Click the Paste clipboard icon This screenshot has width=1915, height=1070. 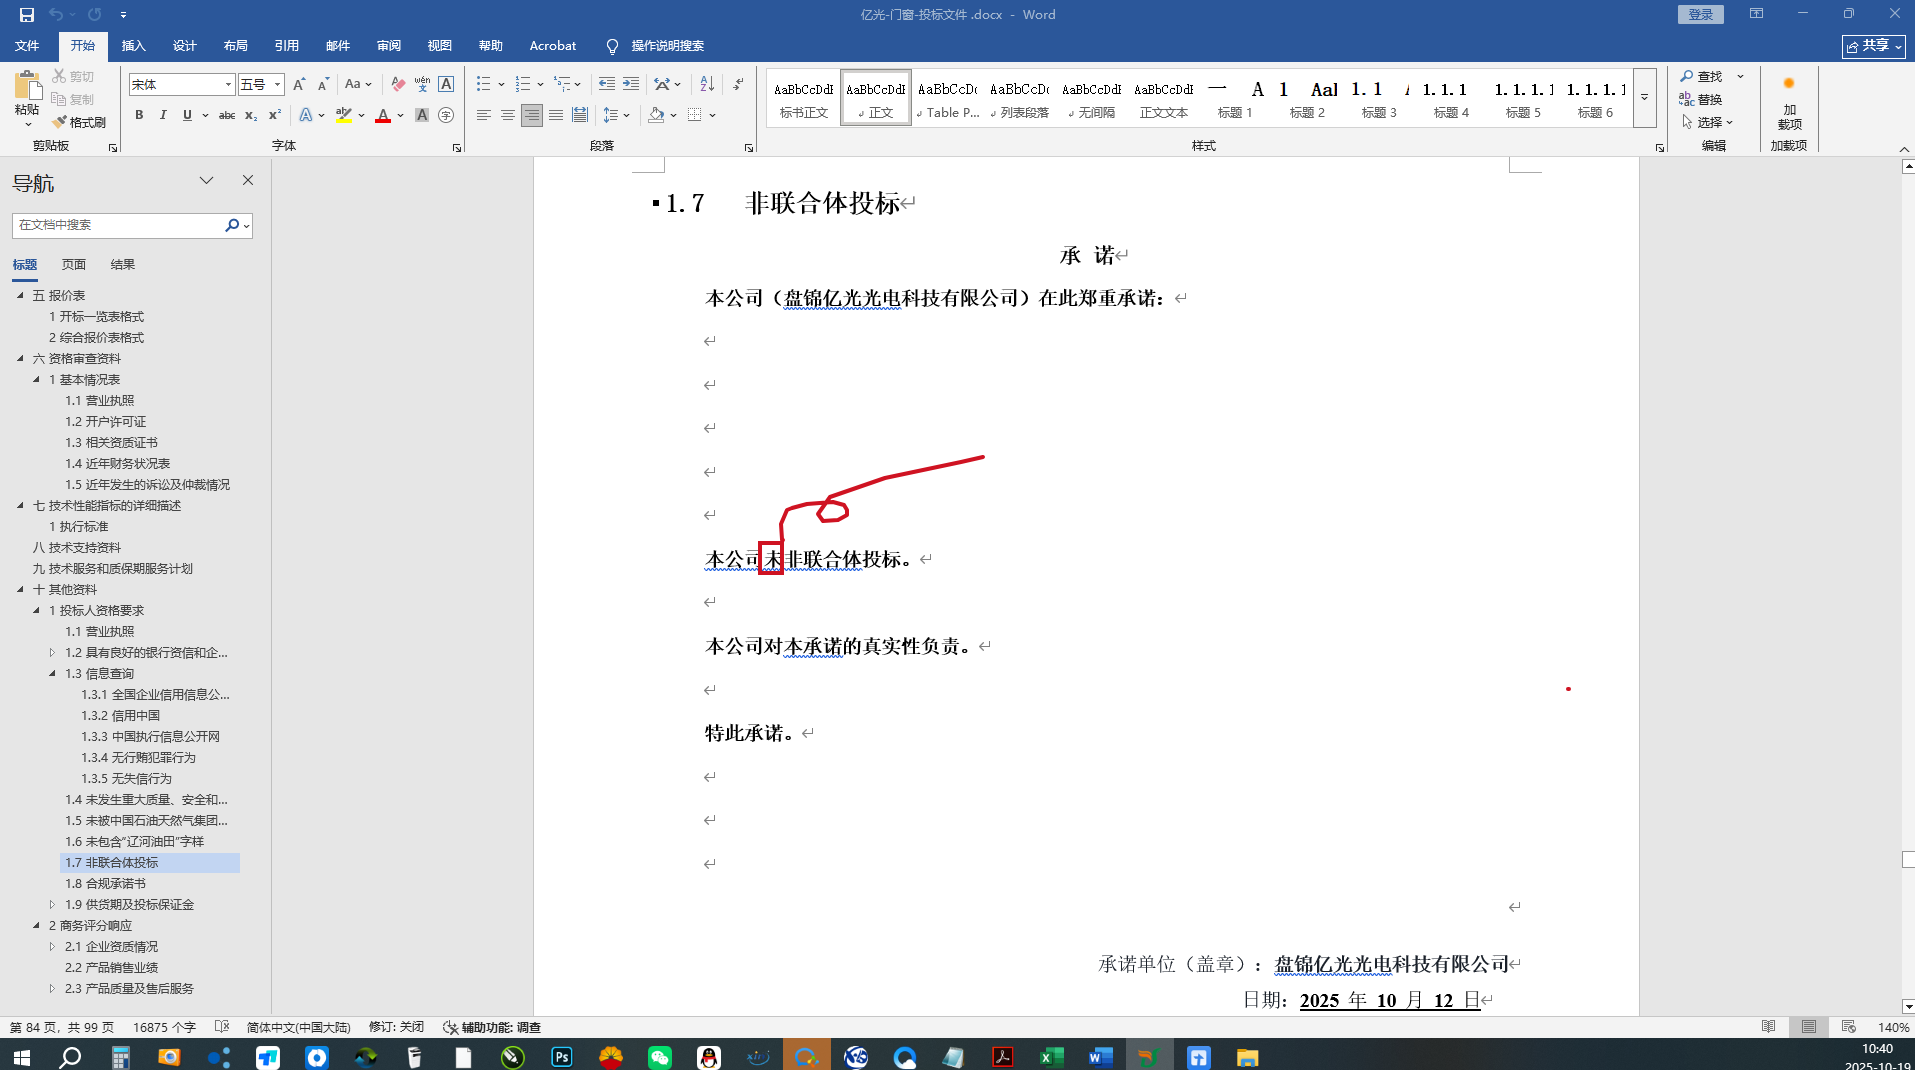27,86
